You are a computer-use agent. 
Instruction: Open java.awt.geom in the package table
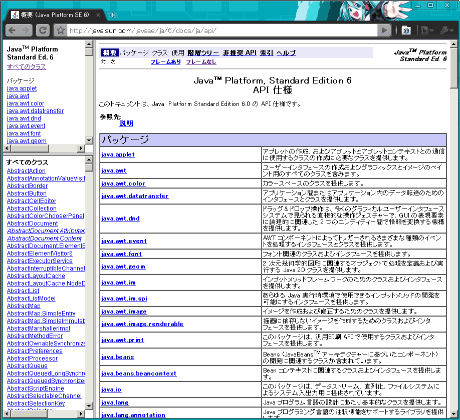tap(123, 267)
